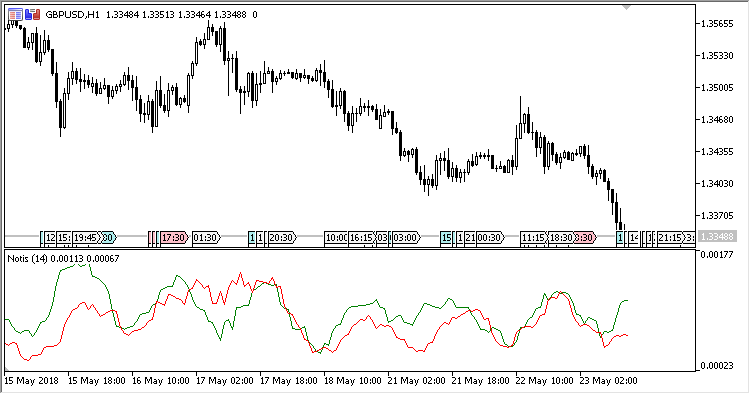Click the 21 May 02:00 time label
750x394 pixels.
(417, 381)
